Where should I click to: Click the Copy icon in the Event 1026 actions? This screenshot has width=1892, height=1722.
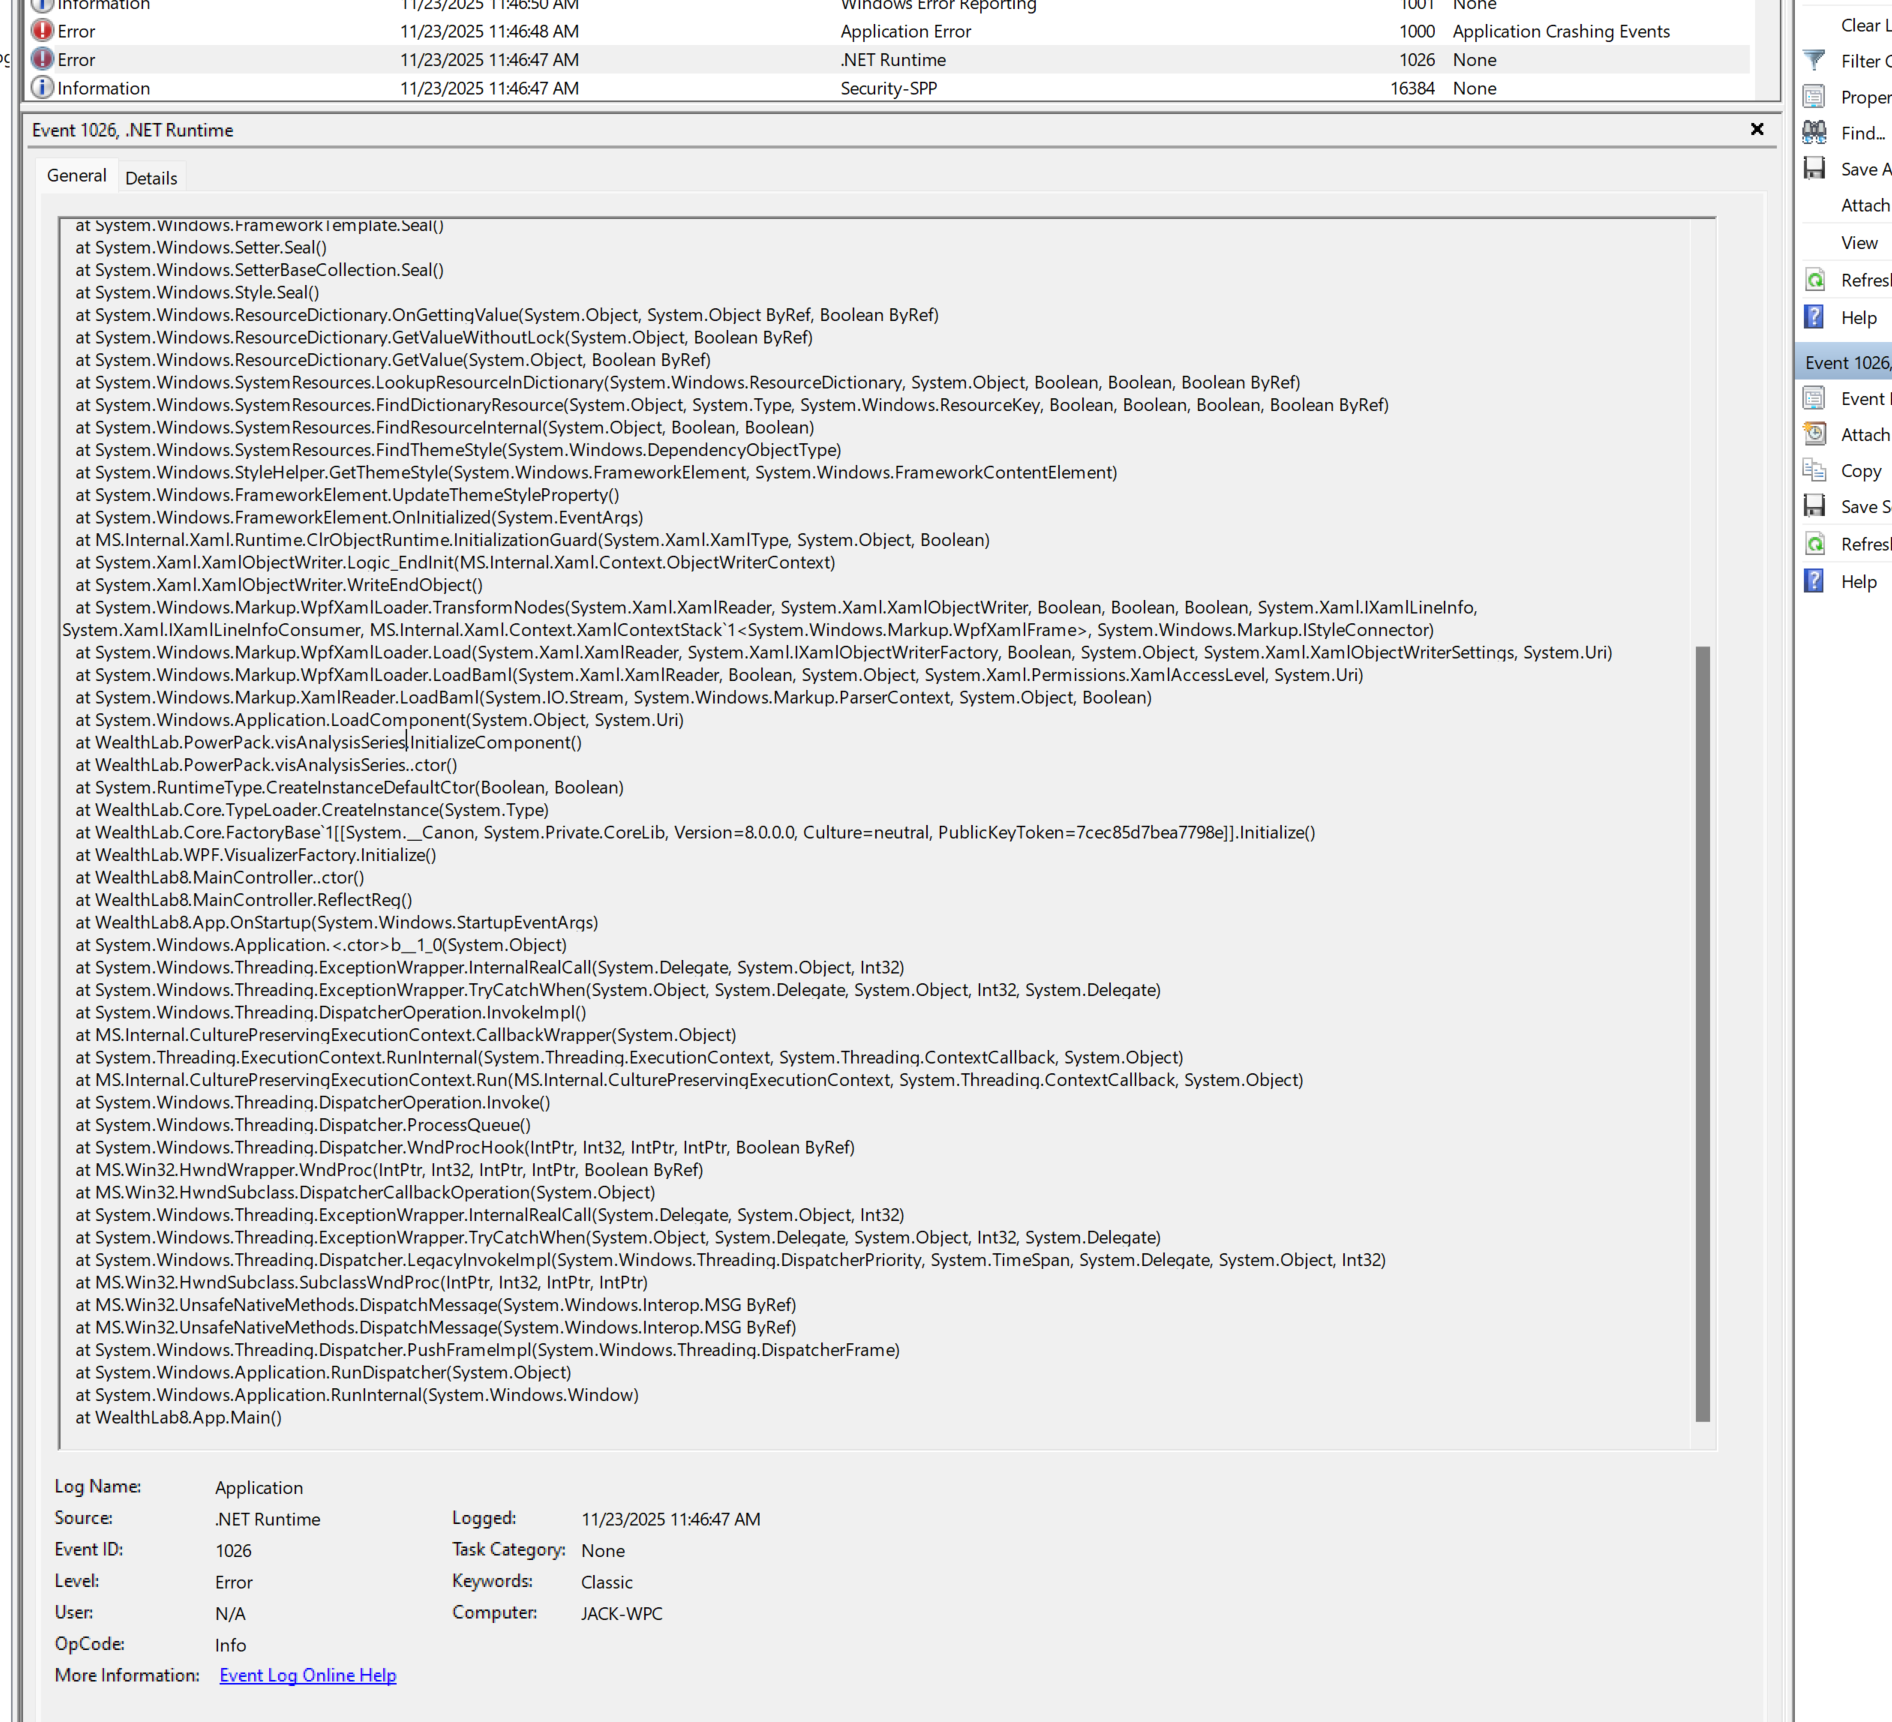pyautogui.click(x=1814, y=471)
